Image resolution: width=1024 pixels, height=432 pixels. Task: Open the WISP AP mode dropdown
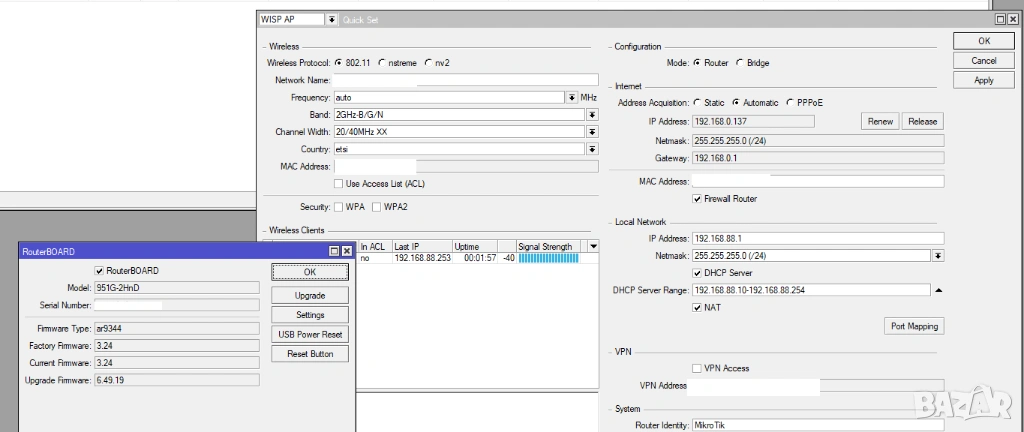pyautogui.click(x=332, y=20)
